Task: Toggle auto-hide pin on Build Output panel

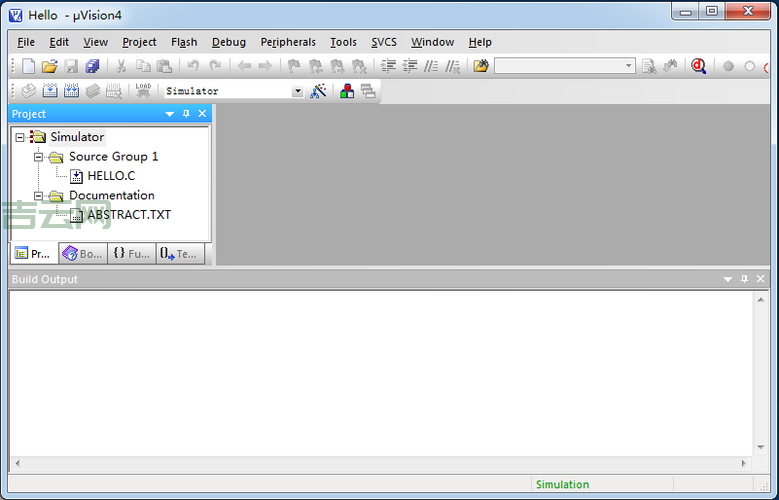Action: point(744,279)
